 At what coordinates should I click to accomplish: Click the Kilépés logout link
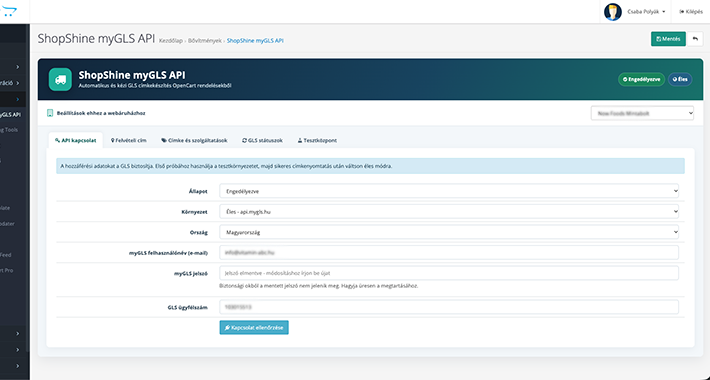click(x=691, y=12)
